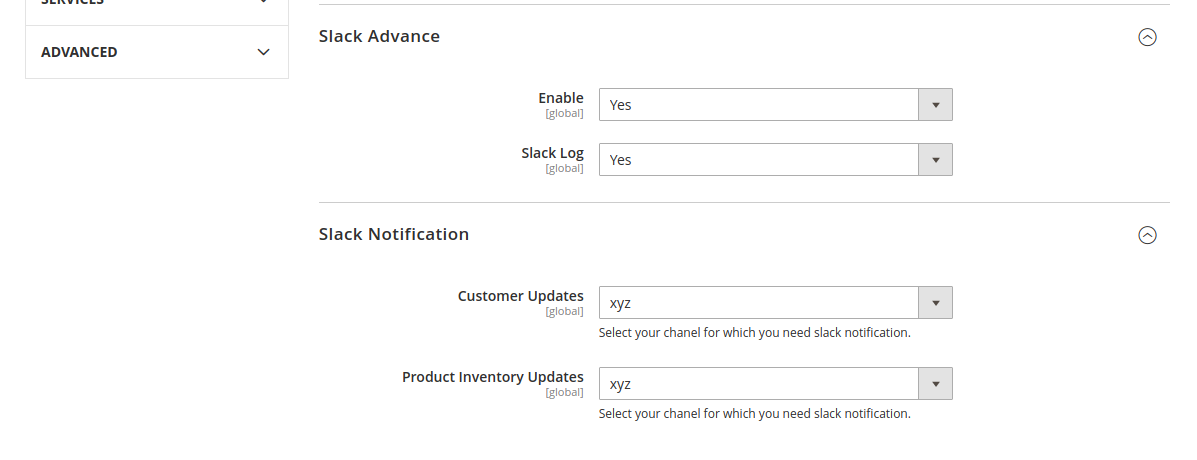Click the arrow button on the Slack Log dropdown
Screen dimensions: 1197x460
[935, 159]
